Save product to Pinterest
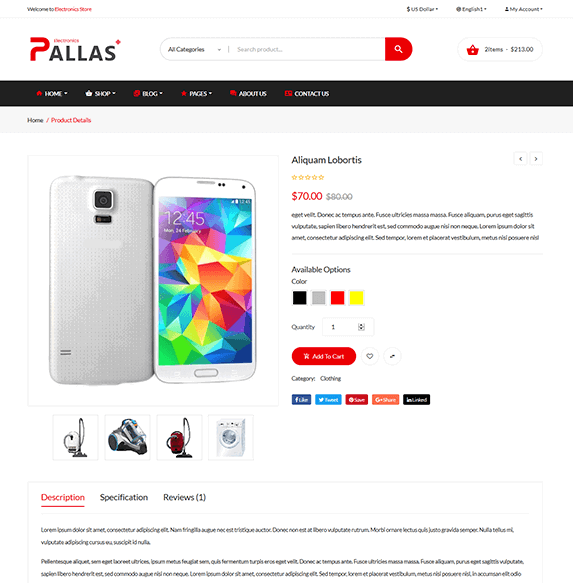The image size is (573, 583). pos(357,400)
